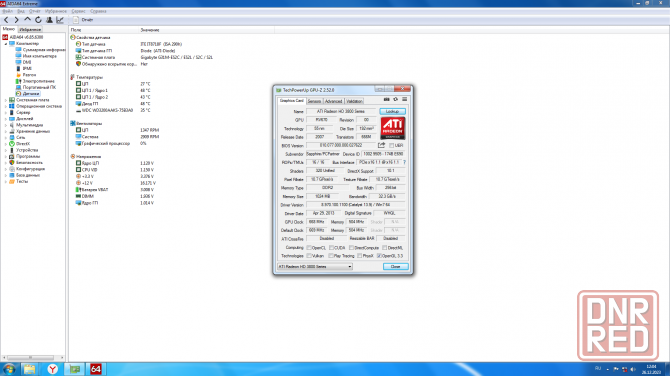This screenshot has height=376, width=670.
Task: Click BIOS export share icon in GPU-Z
Action: [x=381, y=145]
